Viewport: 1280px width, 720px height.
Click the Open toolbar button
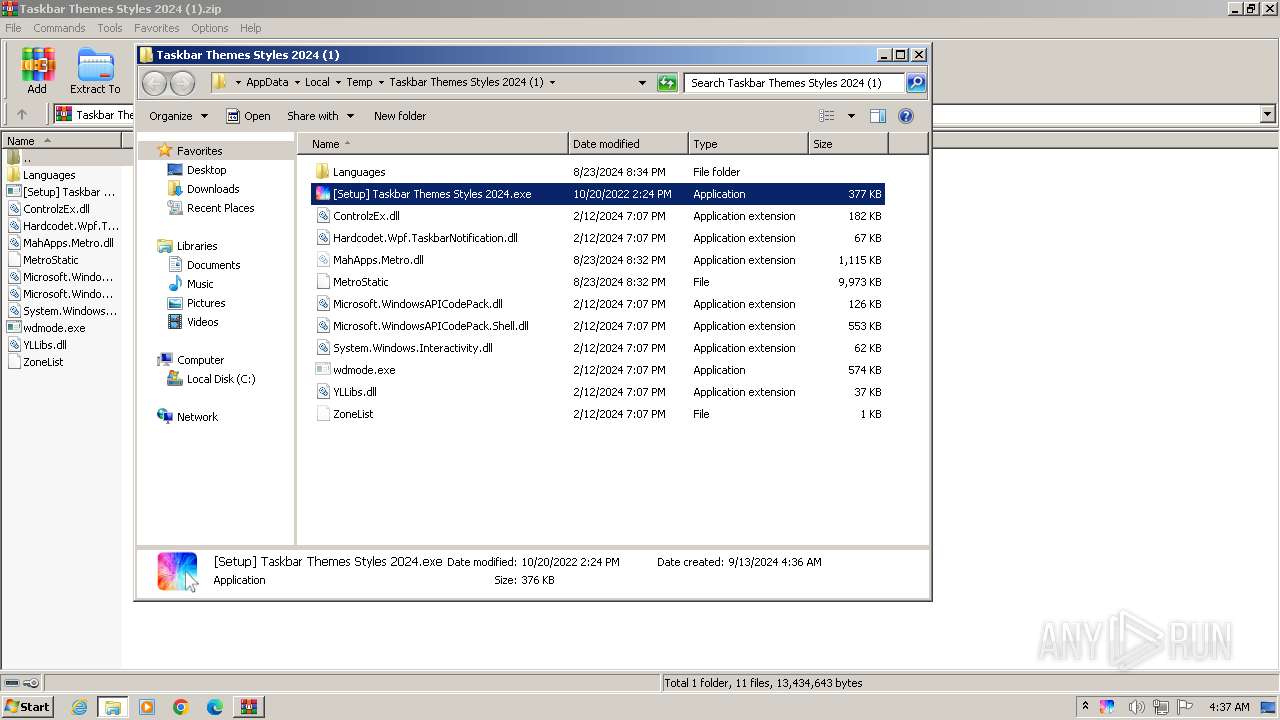[x=248, y=116]
